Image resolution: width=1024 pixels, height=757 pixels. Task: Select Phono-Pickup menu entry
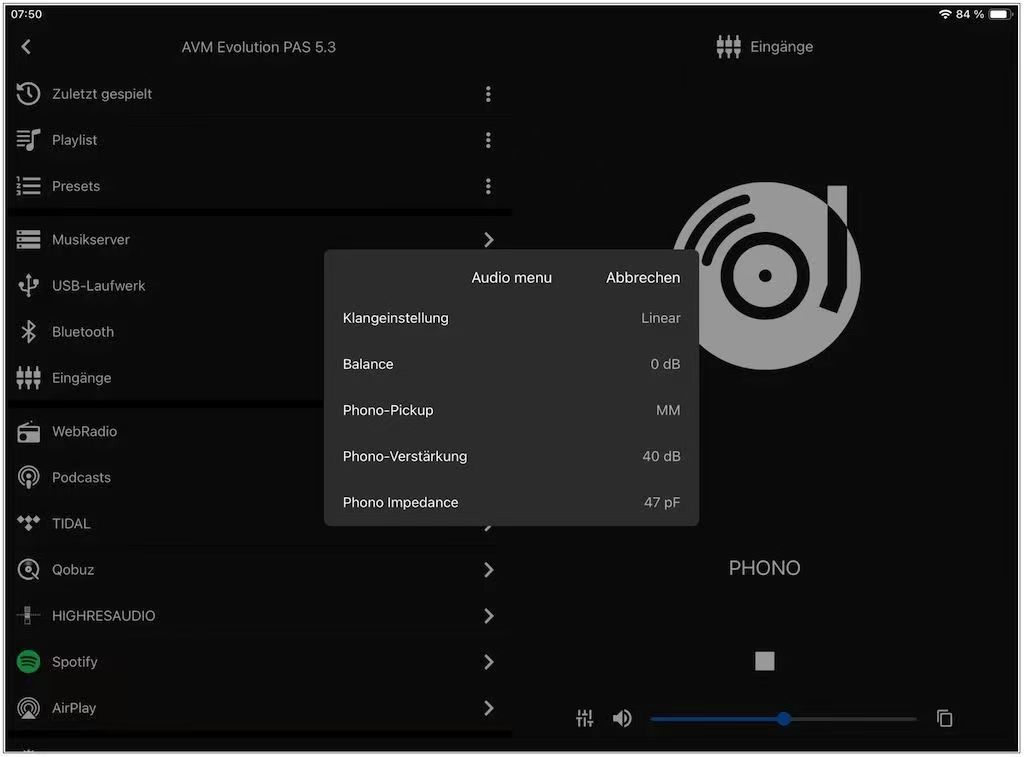pyautogui.click(x=511, y=410)
